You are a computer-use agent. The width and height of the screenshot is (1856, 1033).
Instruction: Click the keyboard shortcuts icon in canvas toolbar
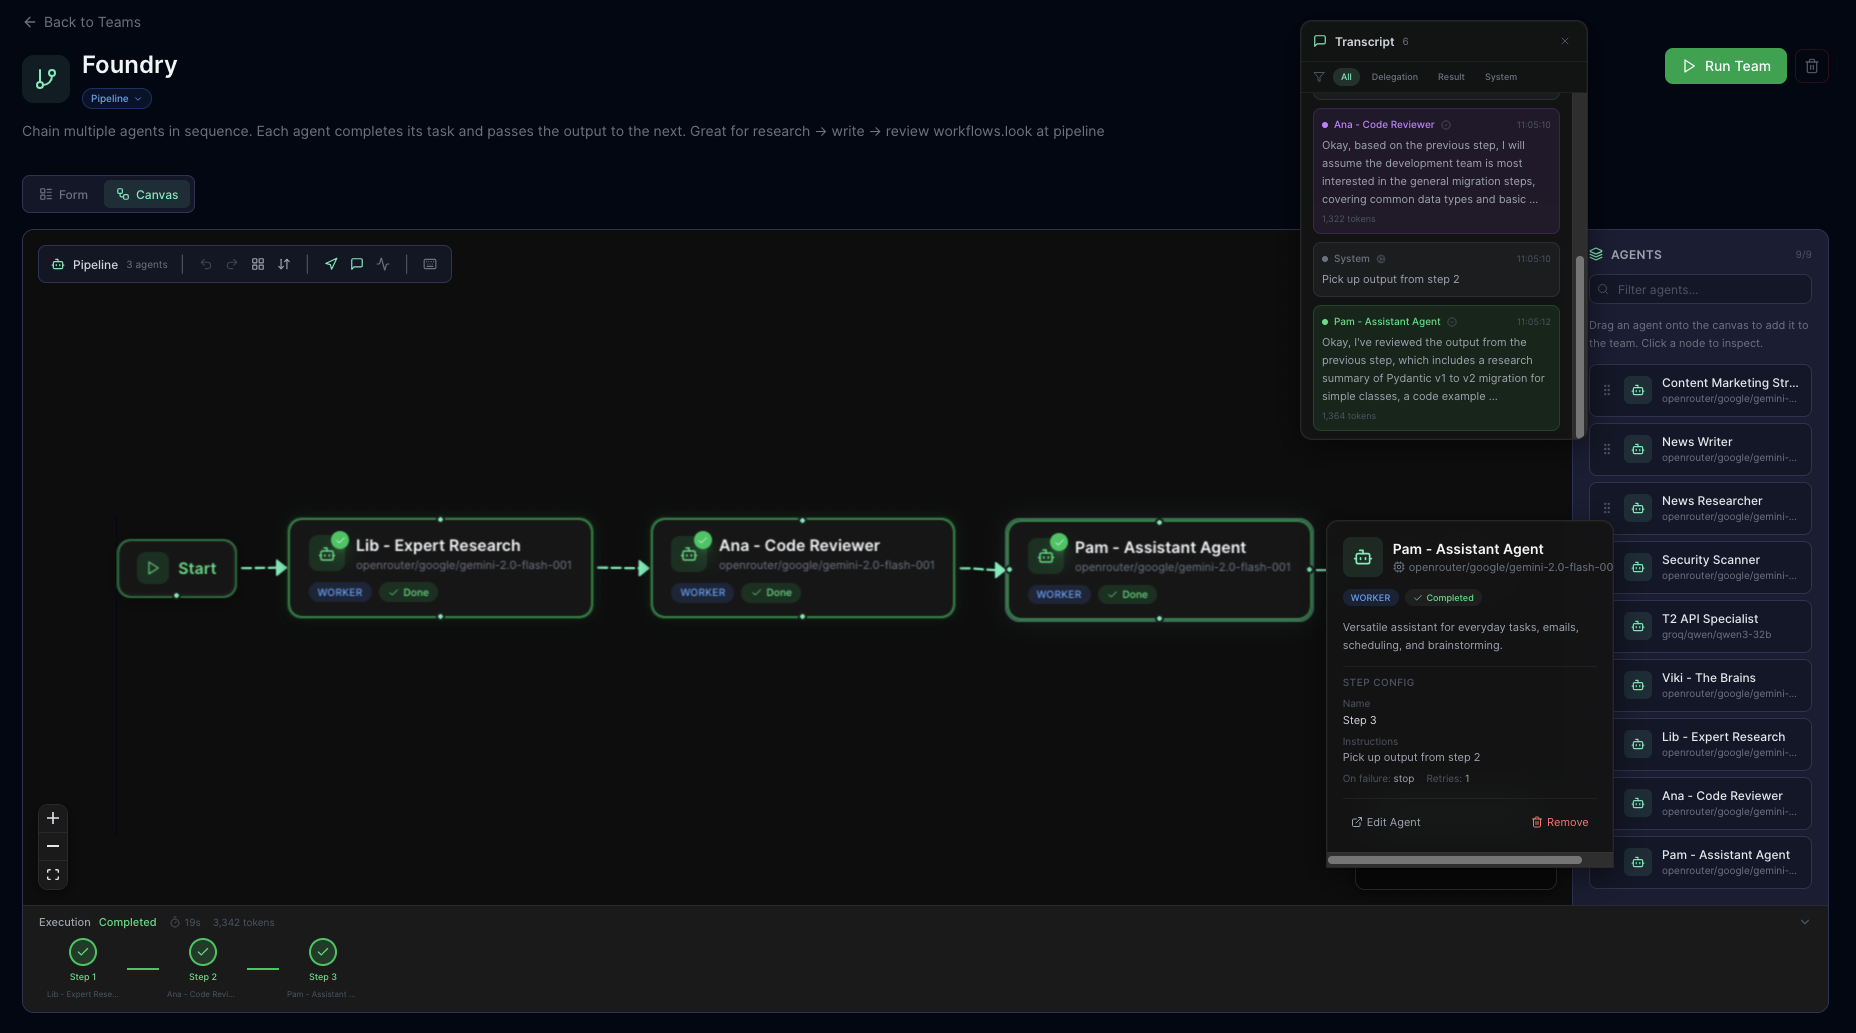click(430, 264)
